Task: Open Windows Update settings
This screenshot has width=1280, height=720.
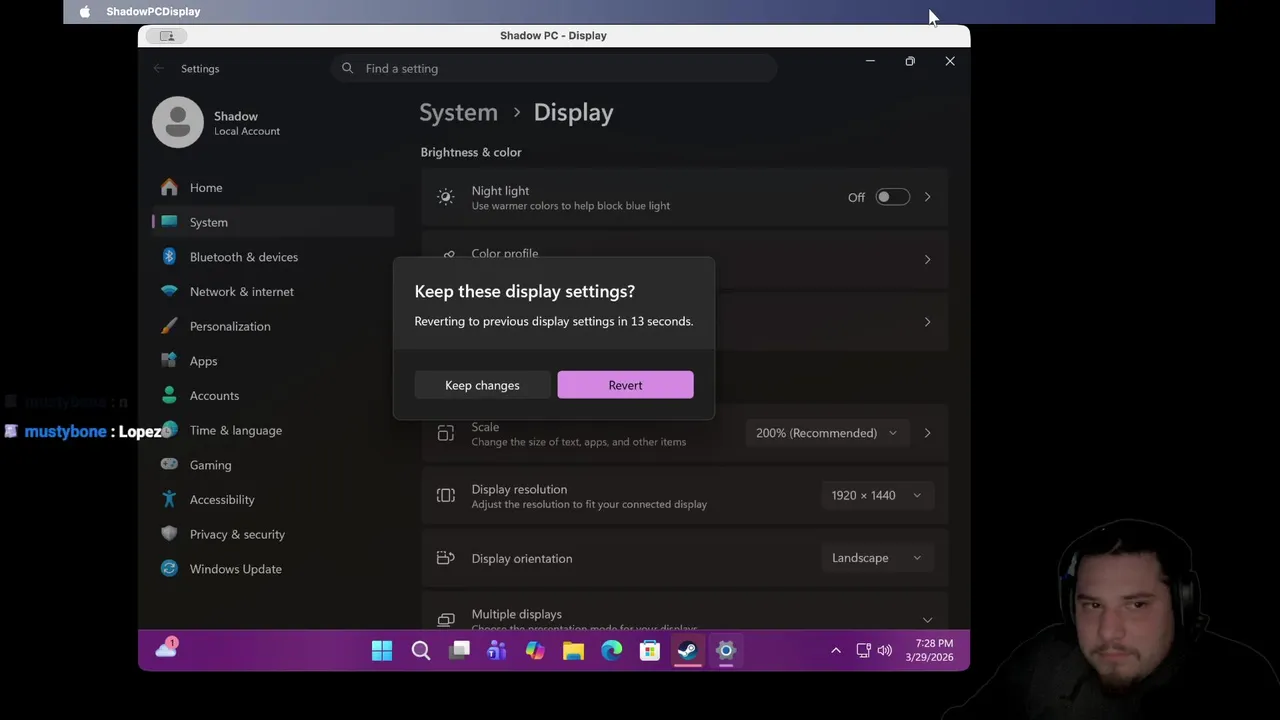Action: [273, 569]
